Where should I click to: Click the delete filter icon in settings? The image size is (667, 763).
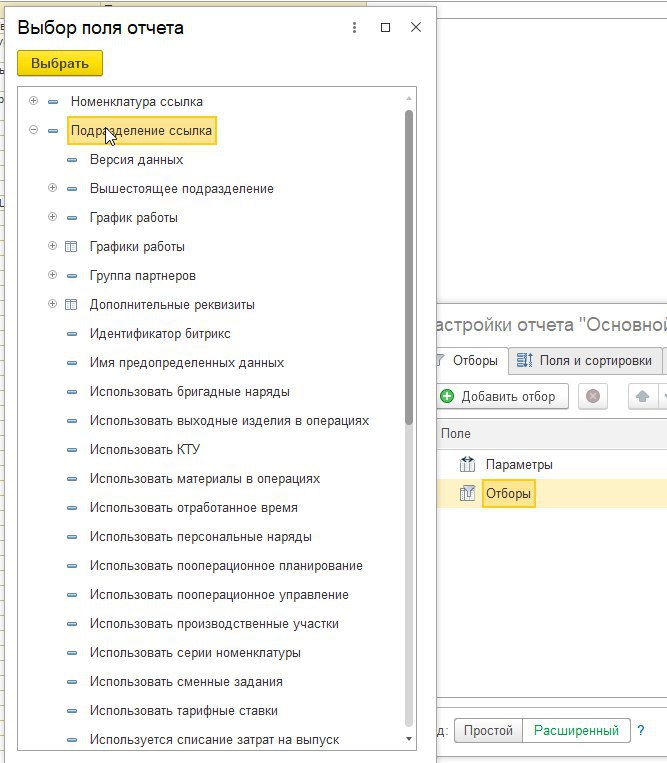(x=593, y=397)
